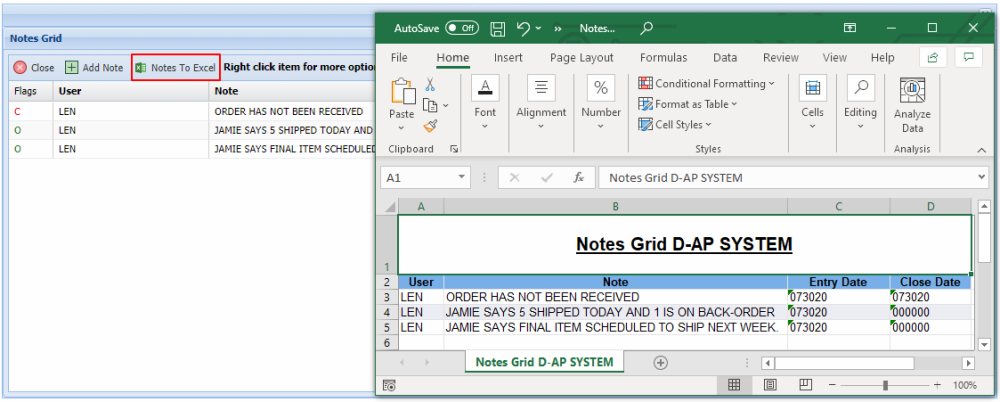This screenshot has width=1000, height=402.
Task: Click Notes To Excel button
Action: coord(176,67)
